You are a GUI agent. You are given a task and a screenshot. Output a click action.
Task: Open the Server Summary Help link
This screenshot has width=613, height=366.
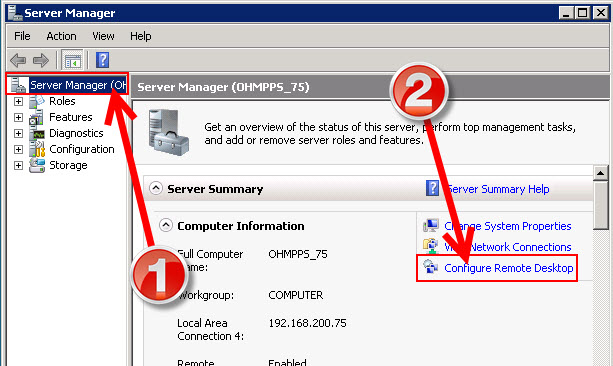498,189
